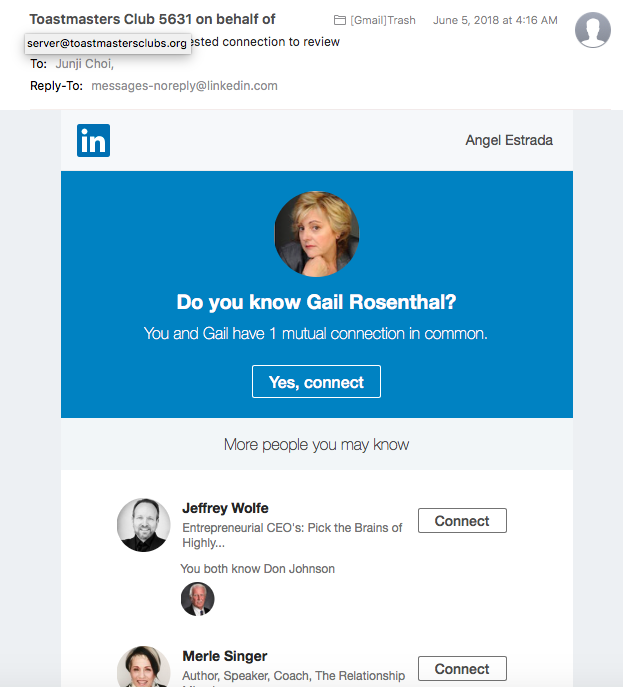Open Jeffrey Wolfe's profile photo
Image resolution: width=623 pixels, height=687 pixels.
coord(144,525)
